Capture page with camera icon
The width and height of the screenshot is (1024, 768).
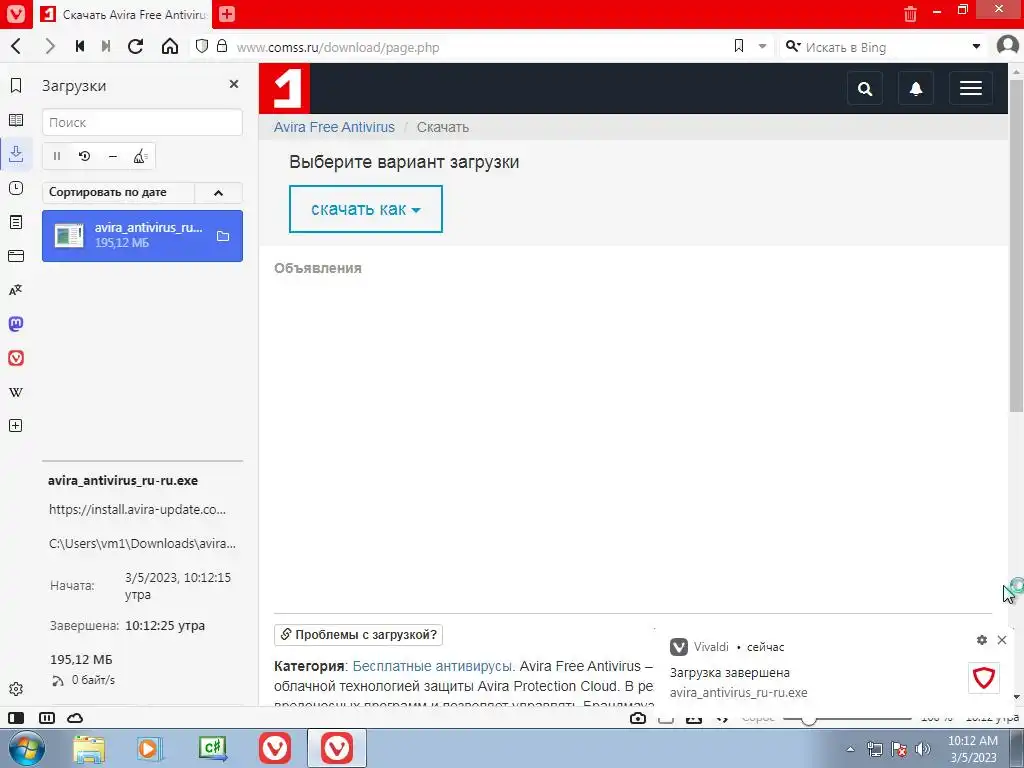coord(637,718)
